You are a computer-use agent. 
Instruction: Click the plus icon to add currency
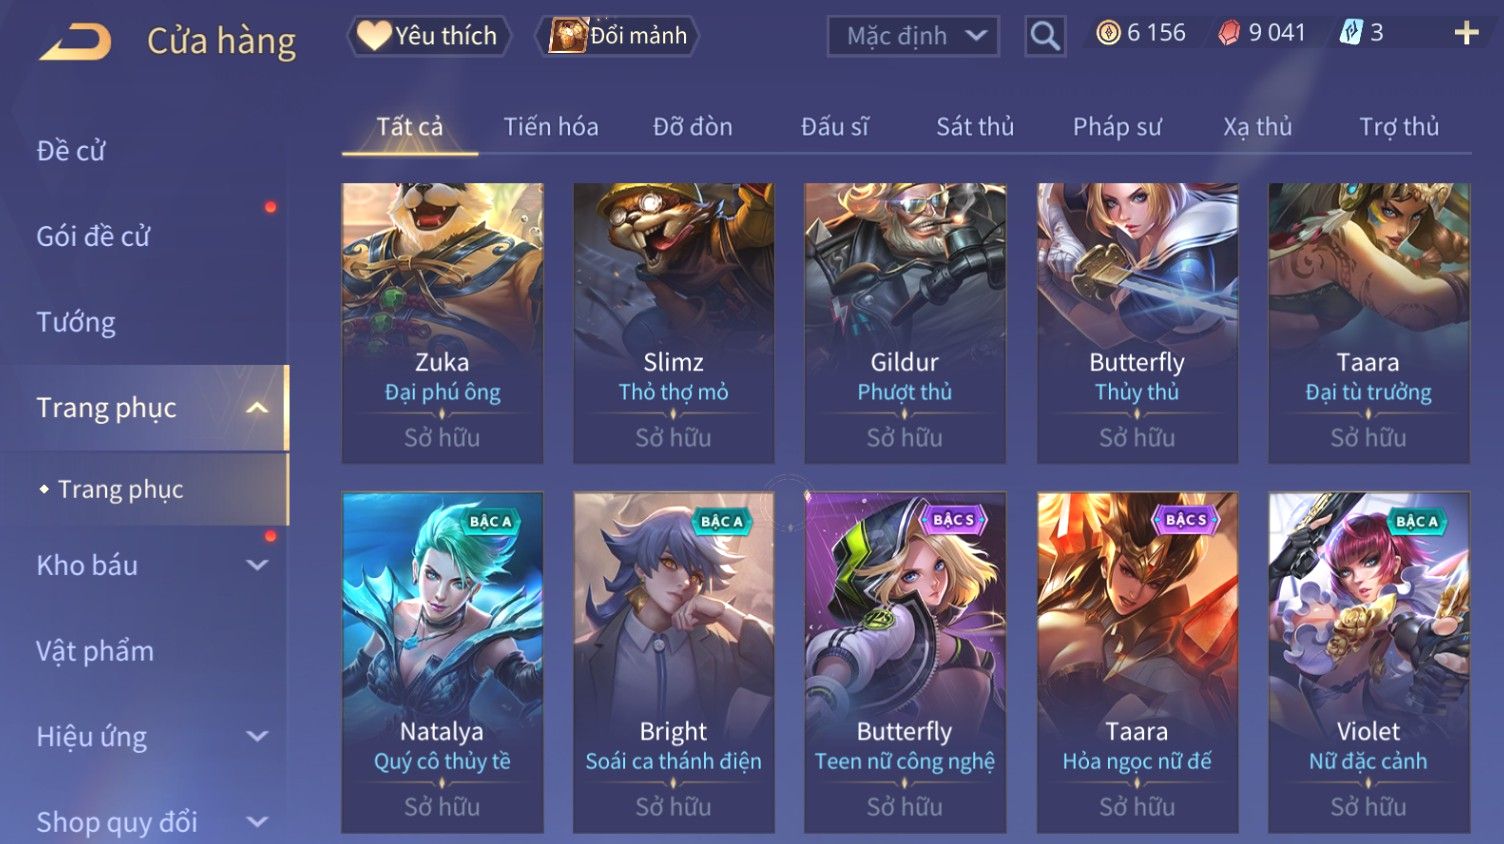(1466, 34)
